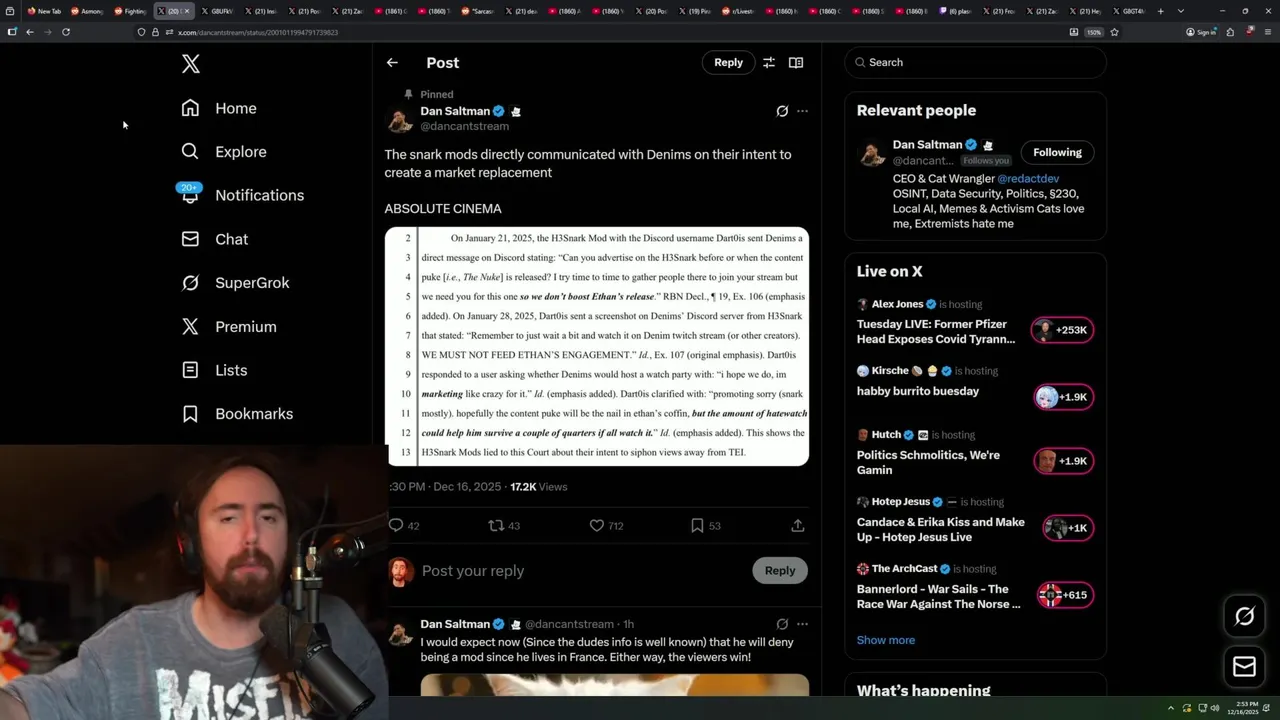1280x720 pixels.
Task: Open Hutch's Politics Schmolitics live stream
Action: tap(928, 462)
